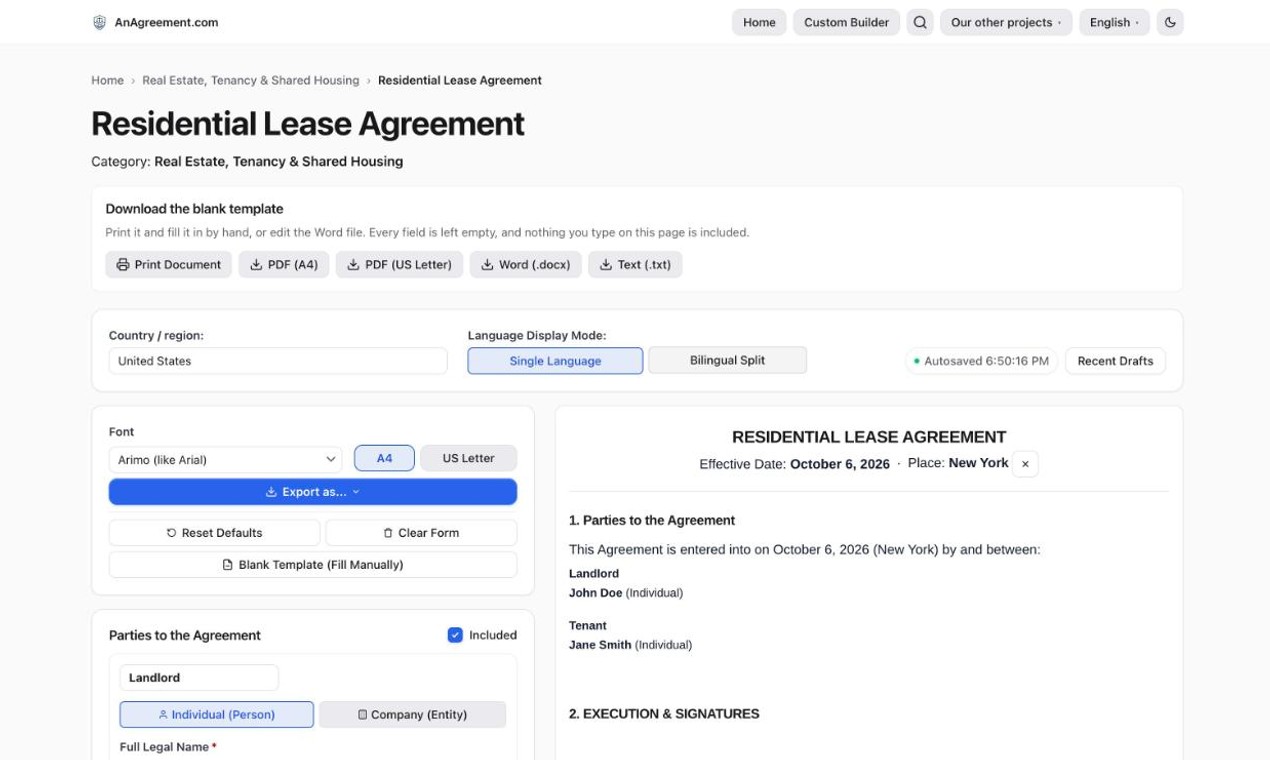The height and width of the screenshot is (760, 1270).
Task: Toggle dark mode with the moon icon
Action: click(x=1170, y=22)
